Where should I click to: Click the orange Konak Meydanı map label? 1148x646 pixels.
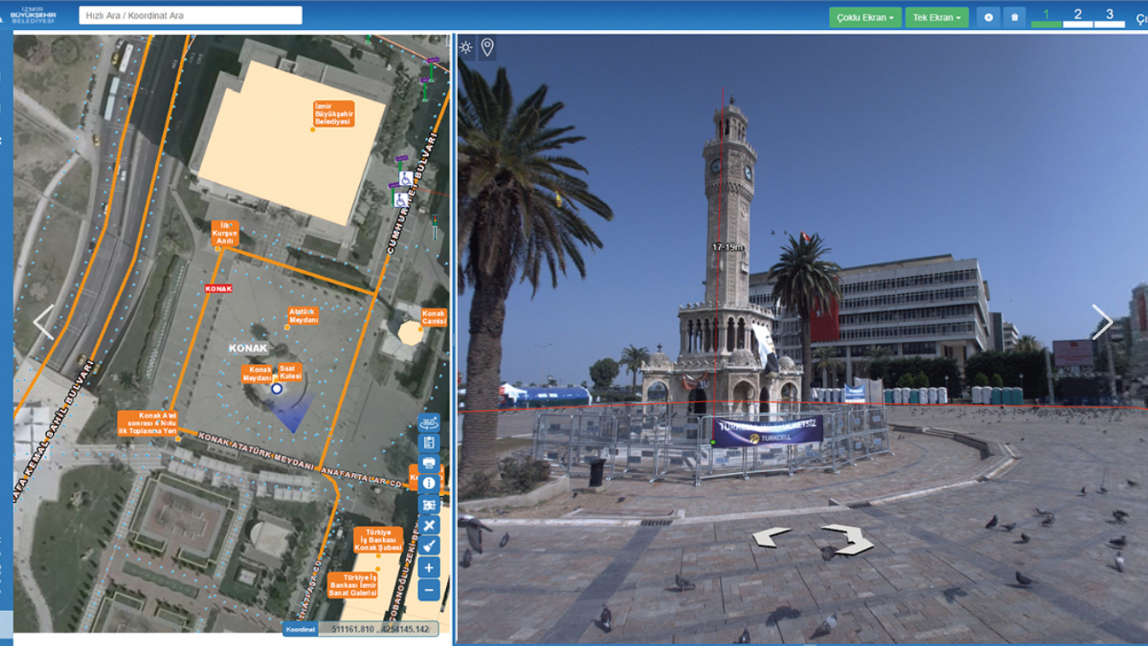(x=258, y=374)
